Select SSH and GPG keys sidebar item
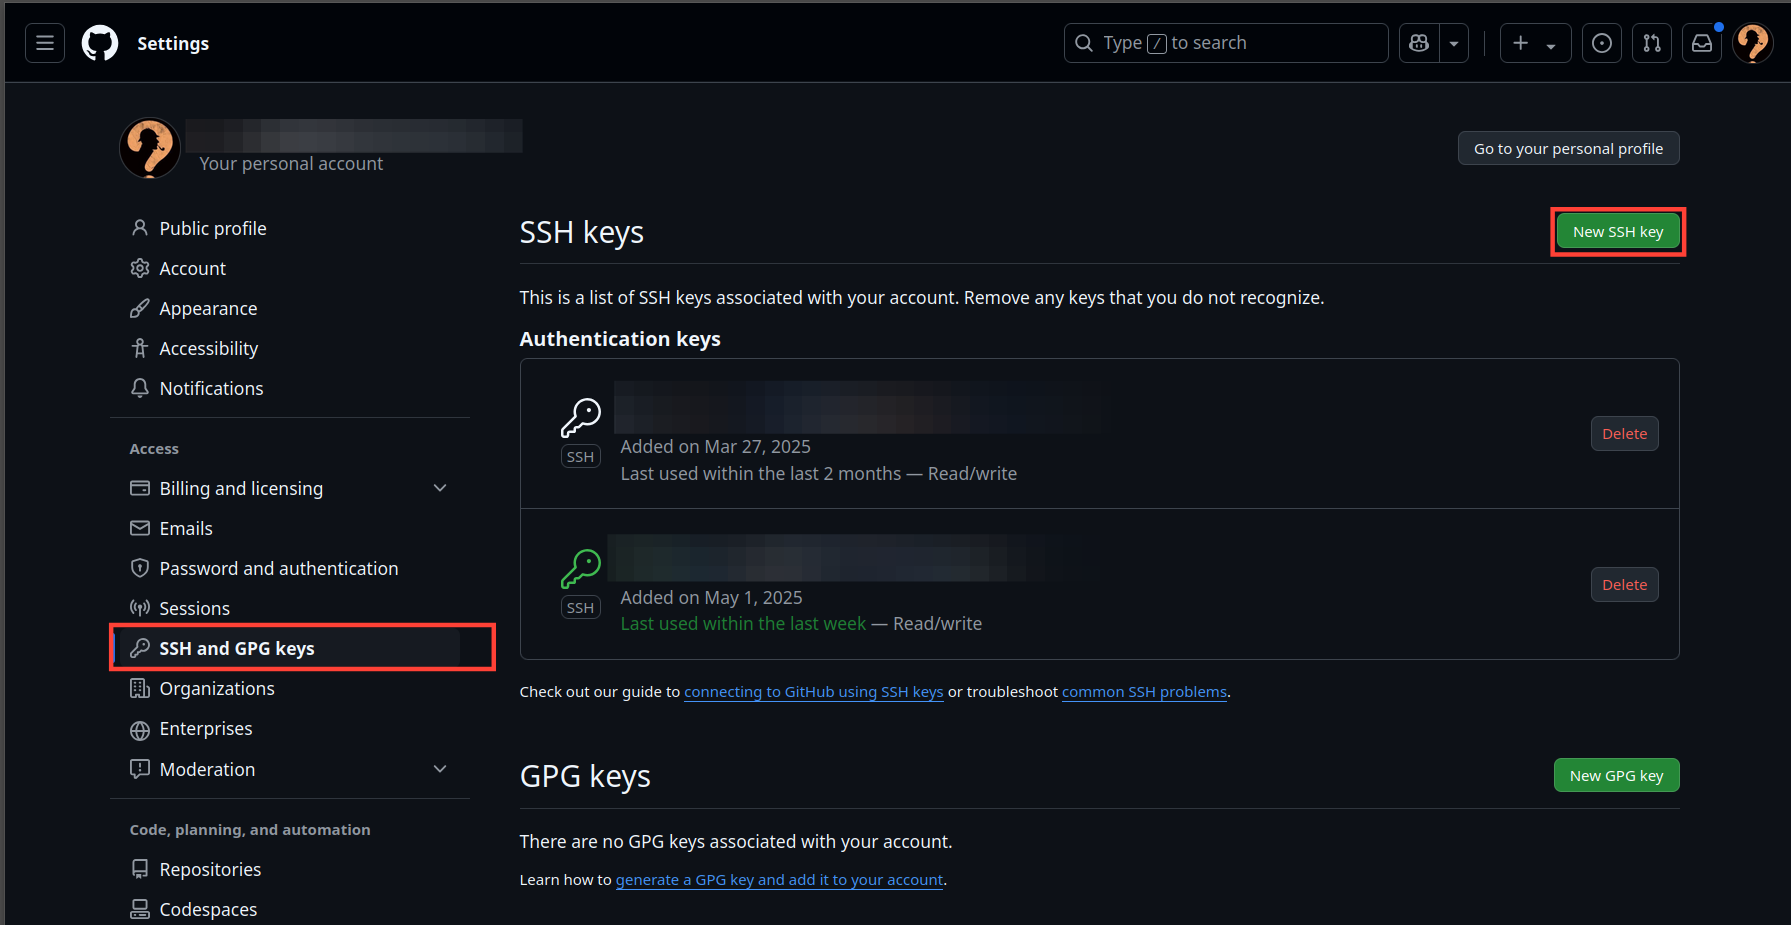1791x925 pixels. [x=290, y=648]
